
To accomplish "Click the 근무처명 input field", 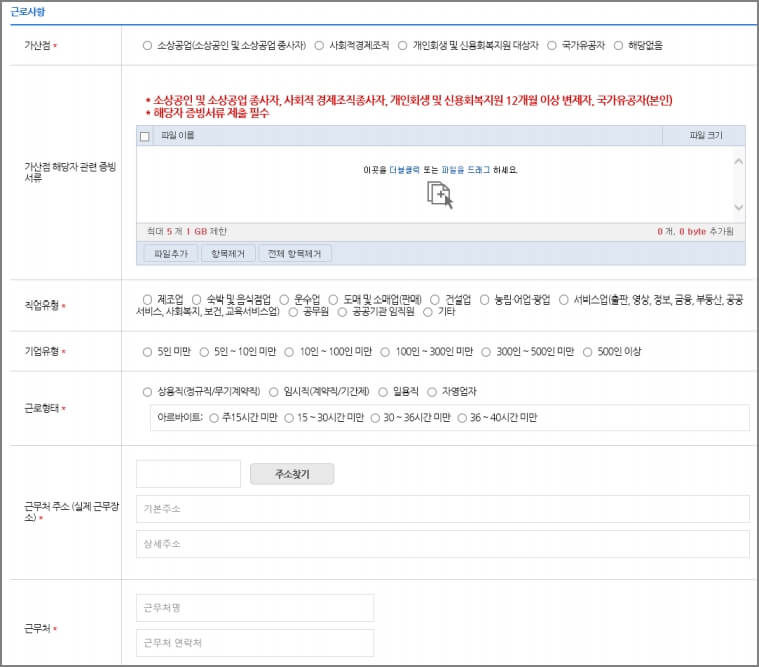I will pos(255,608).
